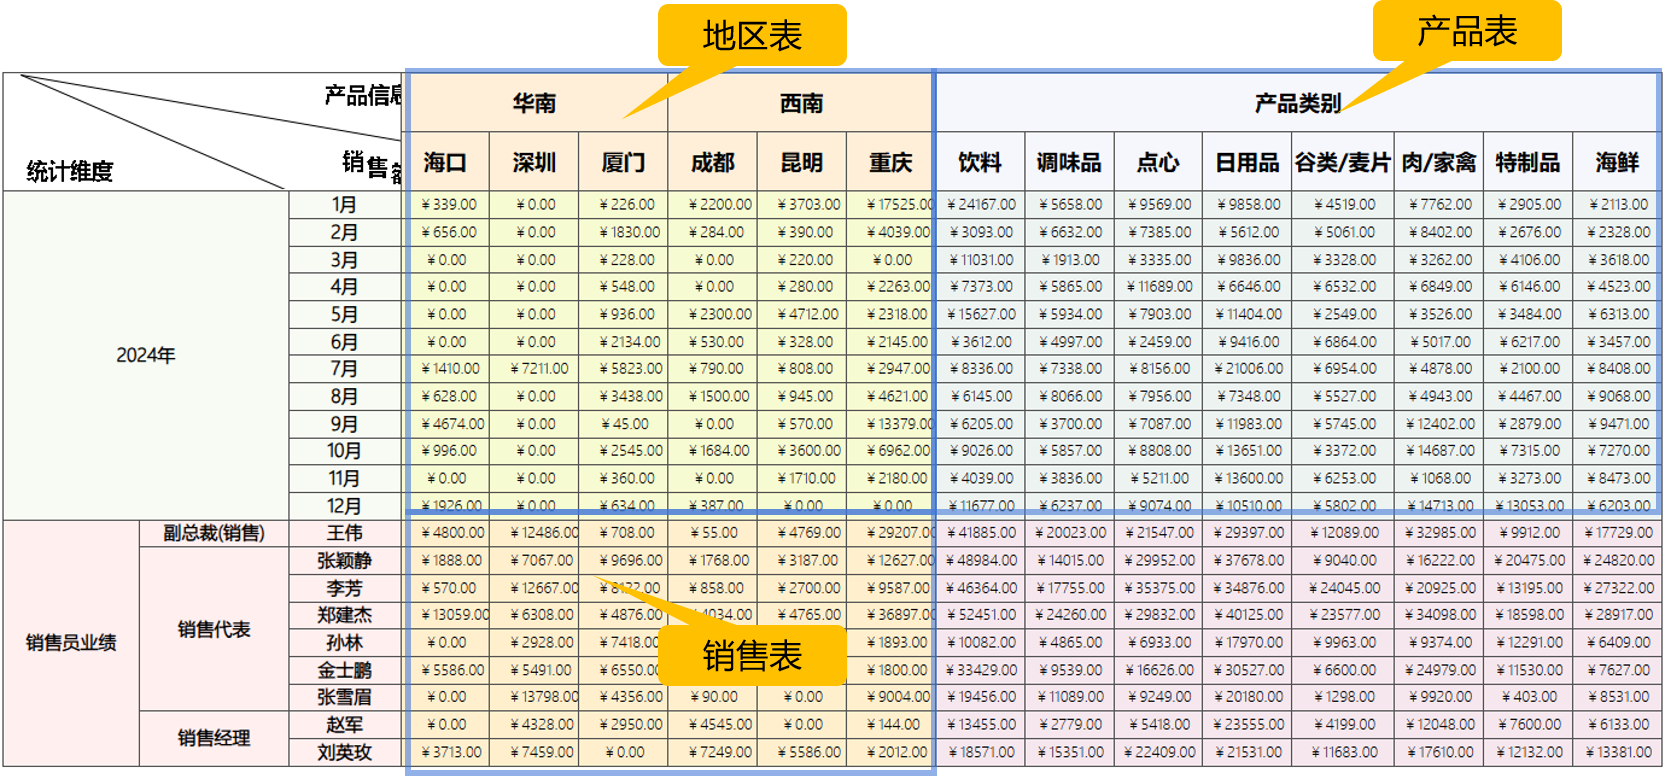Select salesperson 李芳 name cell
1665x776 pixels.
344,588
